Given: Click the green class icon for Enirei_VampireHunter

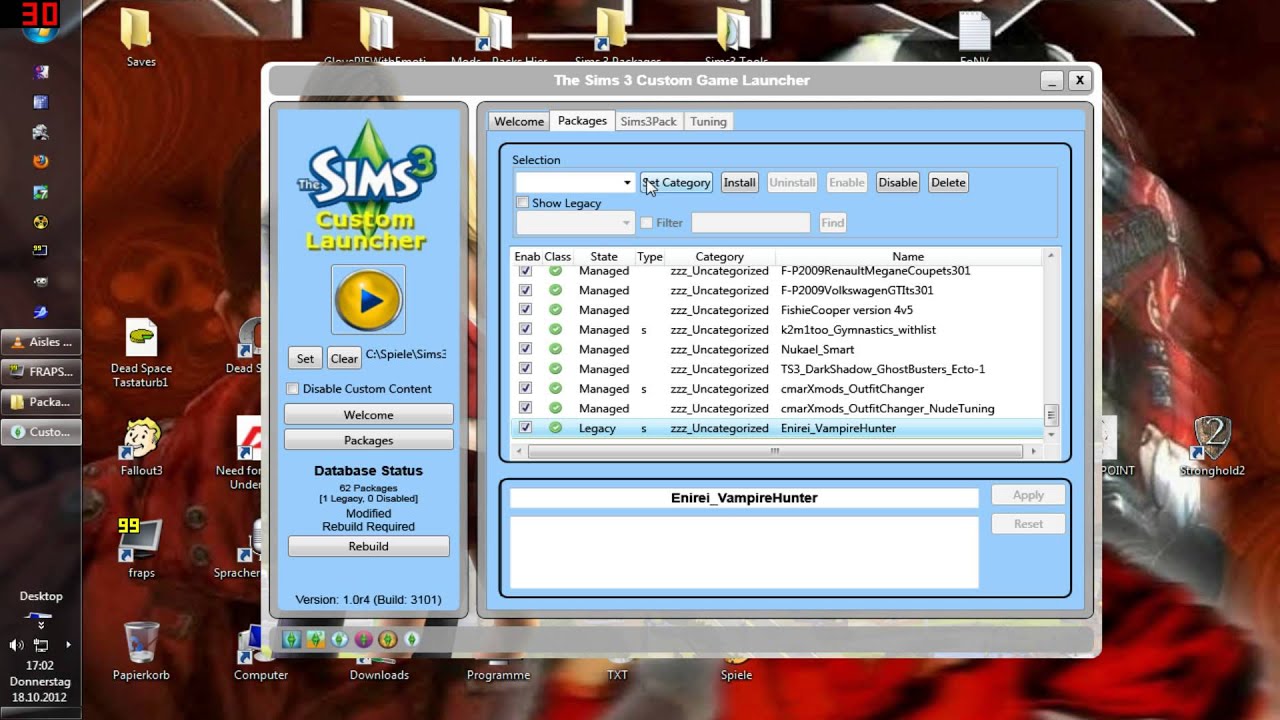Looking at the screenshot, I should pos(555,428).
